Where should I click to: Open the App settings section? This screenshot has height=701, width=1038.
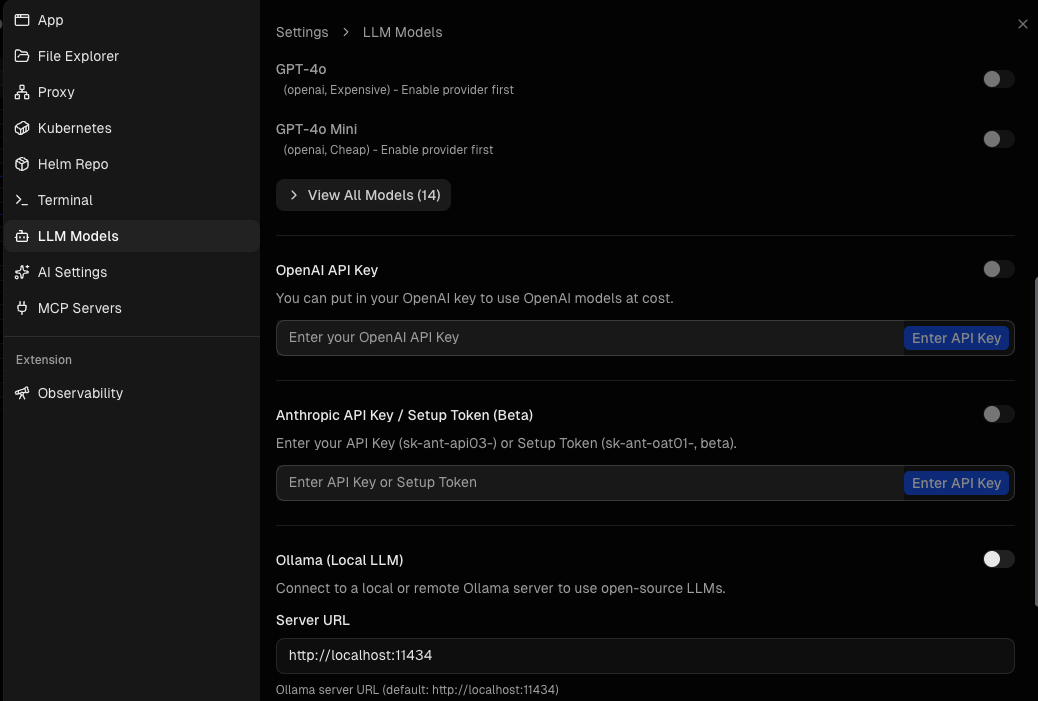132,20
